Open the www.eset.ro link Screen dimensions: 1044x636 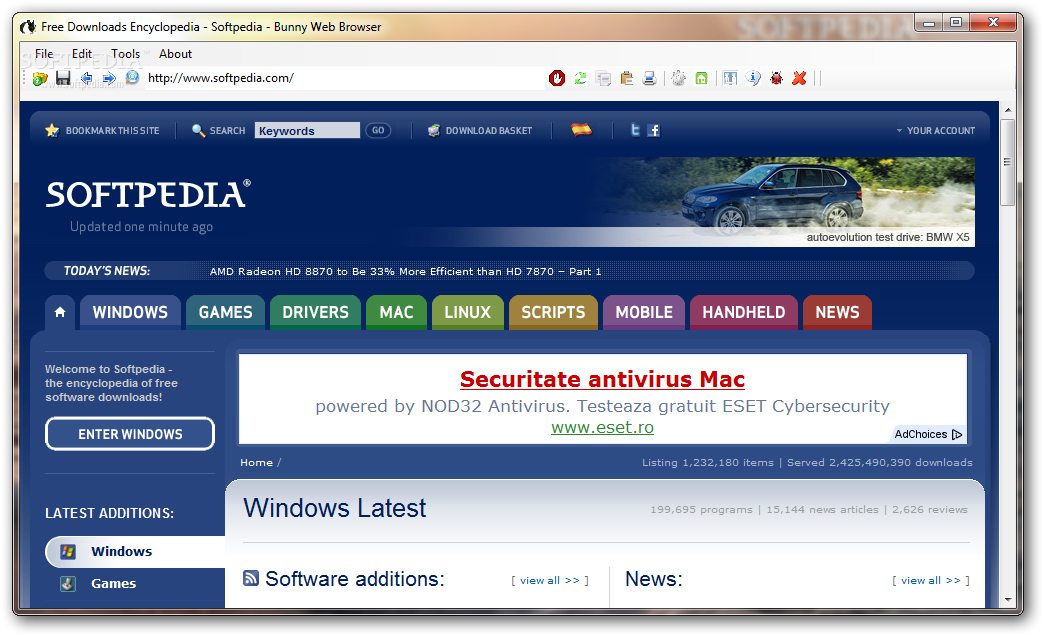(x=603, y=428)
